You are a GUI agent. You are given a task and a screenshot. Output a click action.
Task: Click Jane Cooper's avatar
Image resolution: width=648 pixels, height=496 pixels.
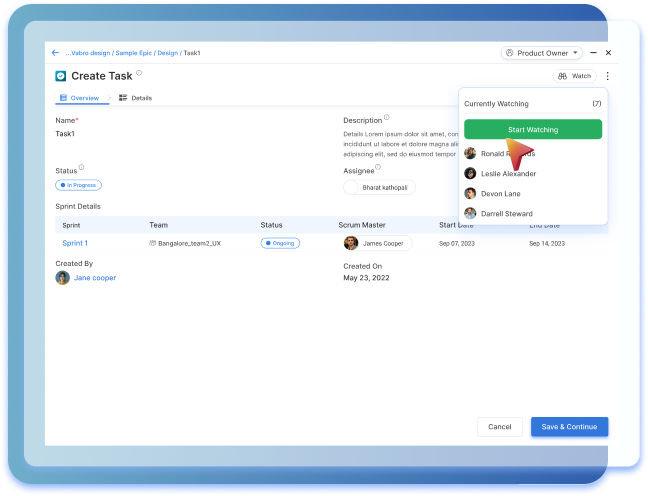pos(62,278)
